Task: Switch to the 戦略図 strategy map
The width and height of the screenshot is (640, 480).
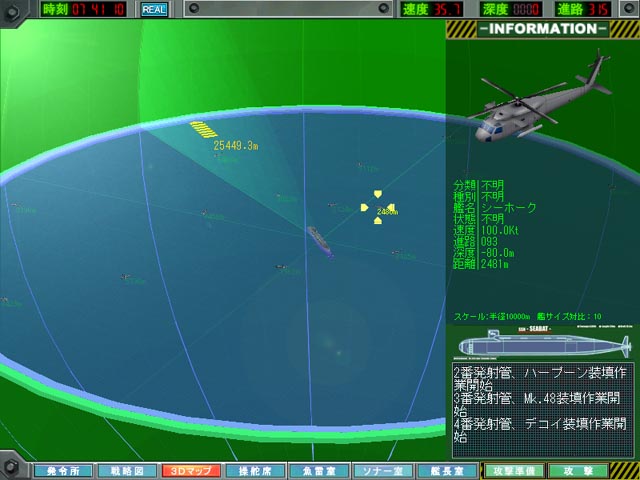Action: pyautogui.click(x=127, y=471)
